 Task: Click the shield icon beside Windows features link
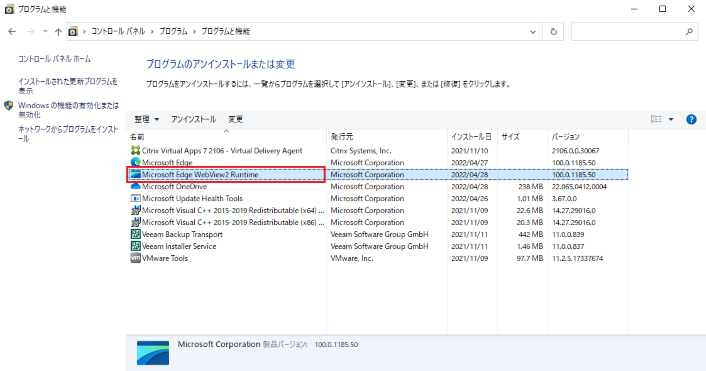coord(9,105)
